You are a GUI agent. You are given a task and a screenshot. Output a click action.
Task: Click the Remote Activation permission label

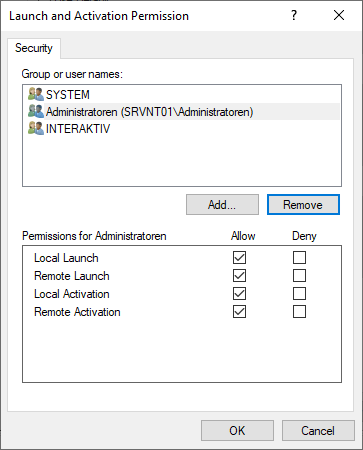click(77, 312)
